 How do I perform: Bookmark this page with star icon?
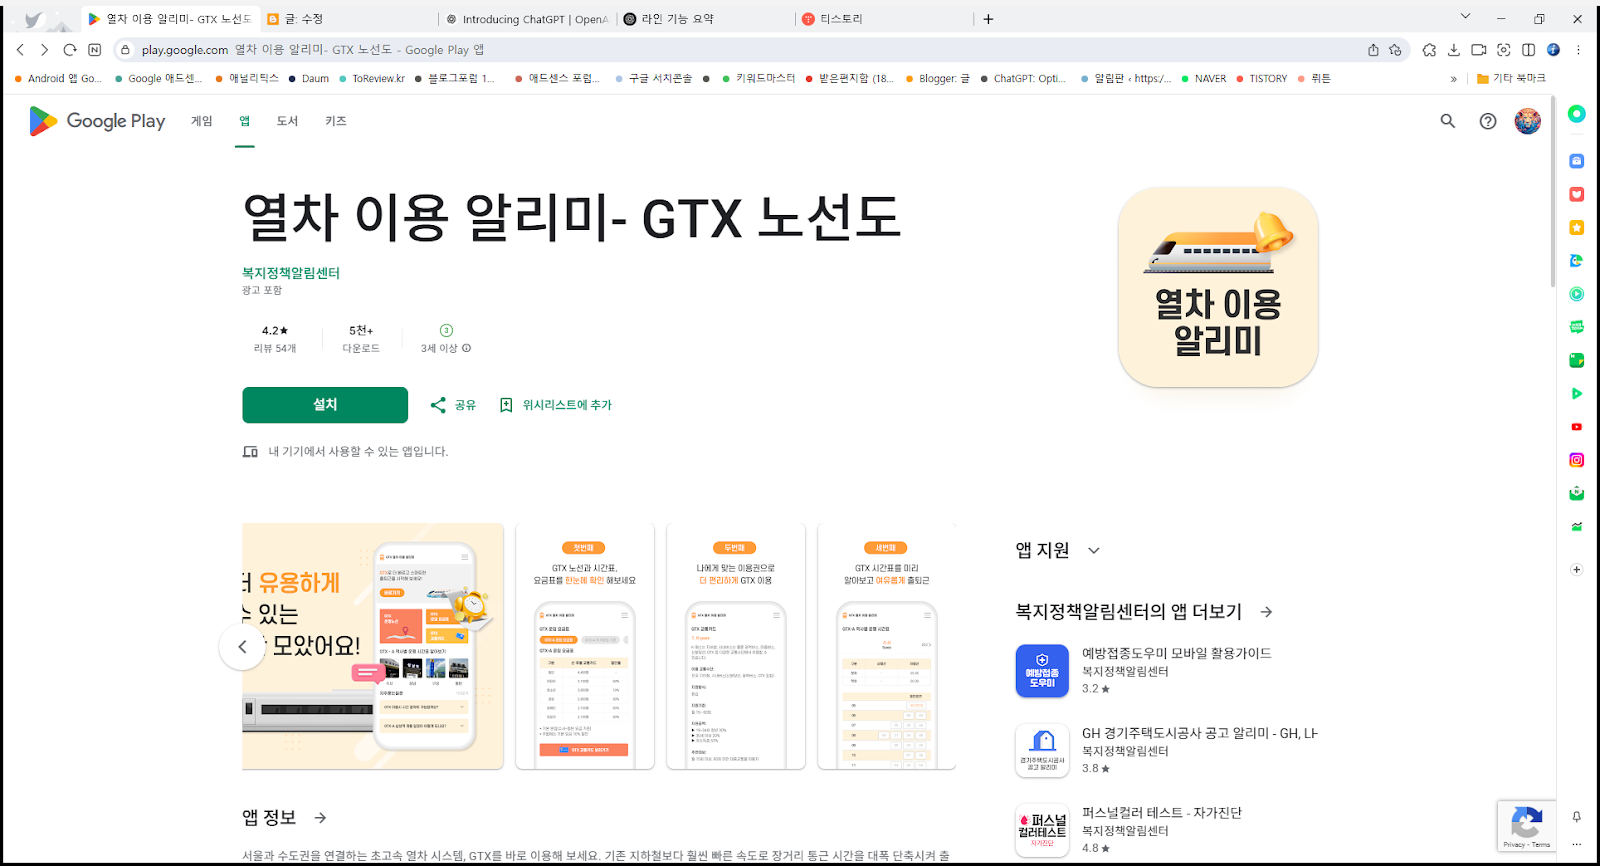tap(1395, 49)
